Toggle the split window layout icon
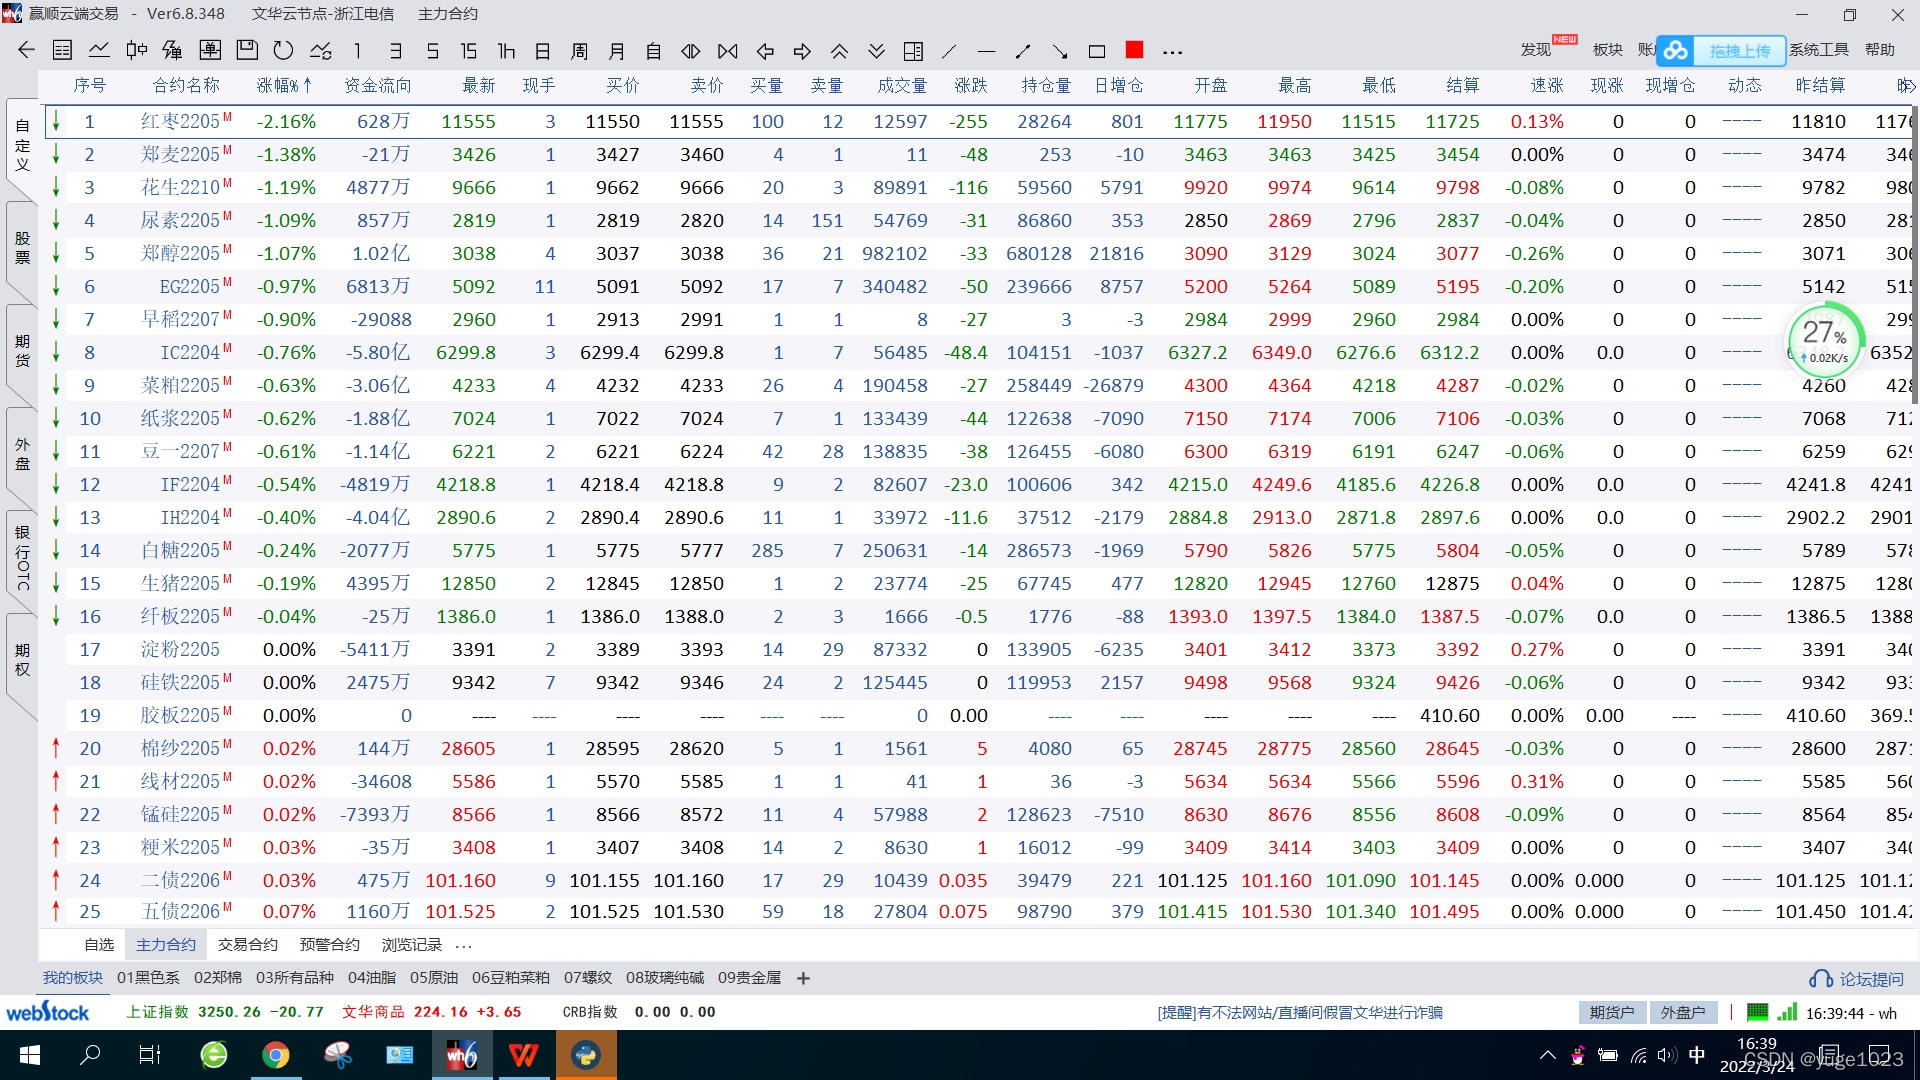 pos(913,51)
